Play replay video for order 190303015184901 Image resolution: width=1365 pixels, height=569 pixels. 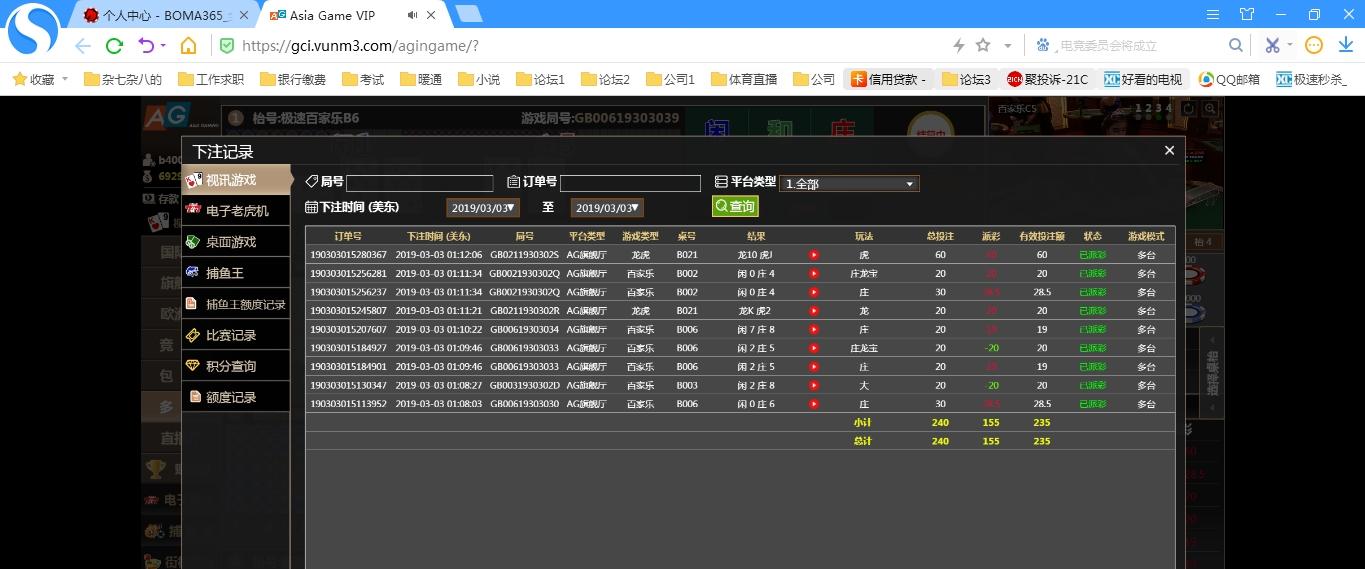(x=813, y=367)
